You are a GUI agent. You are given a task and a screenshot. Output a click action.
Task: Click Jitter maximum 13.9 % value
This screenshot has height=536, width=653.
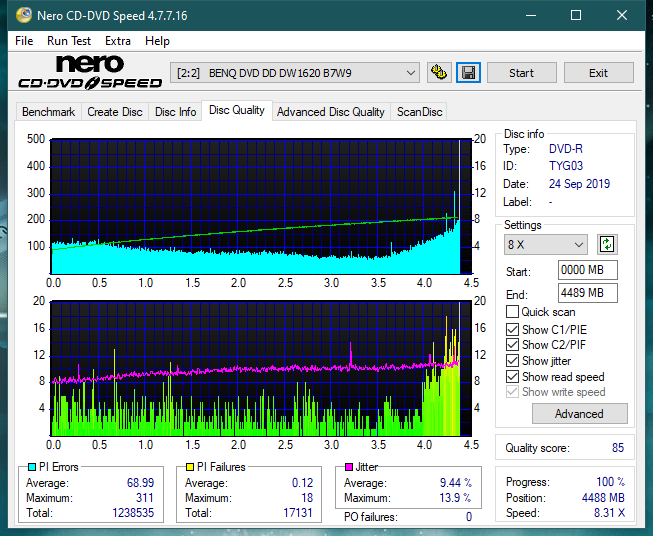[x=456, y=498]
